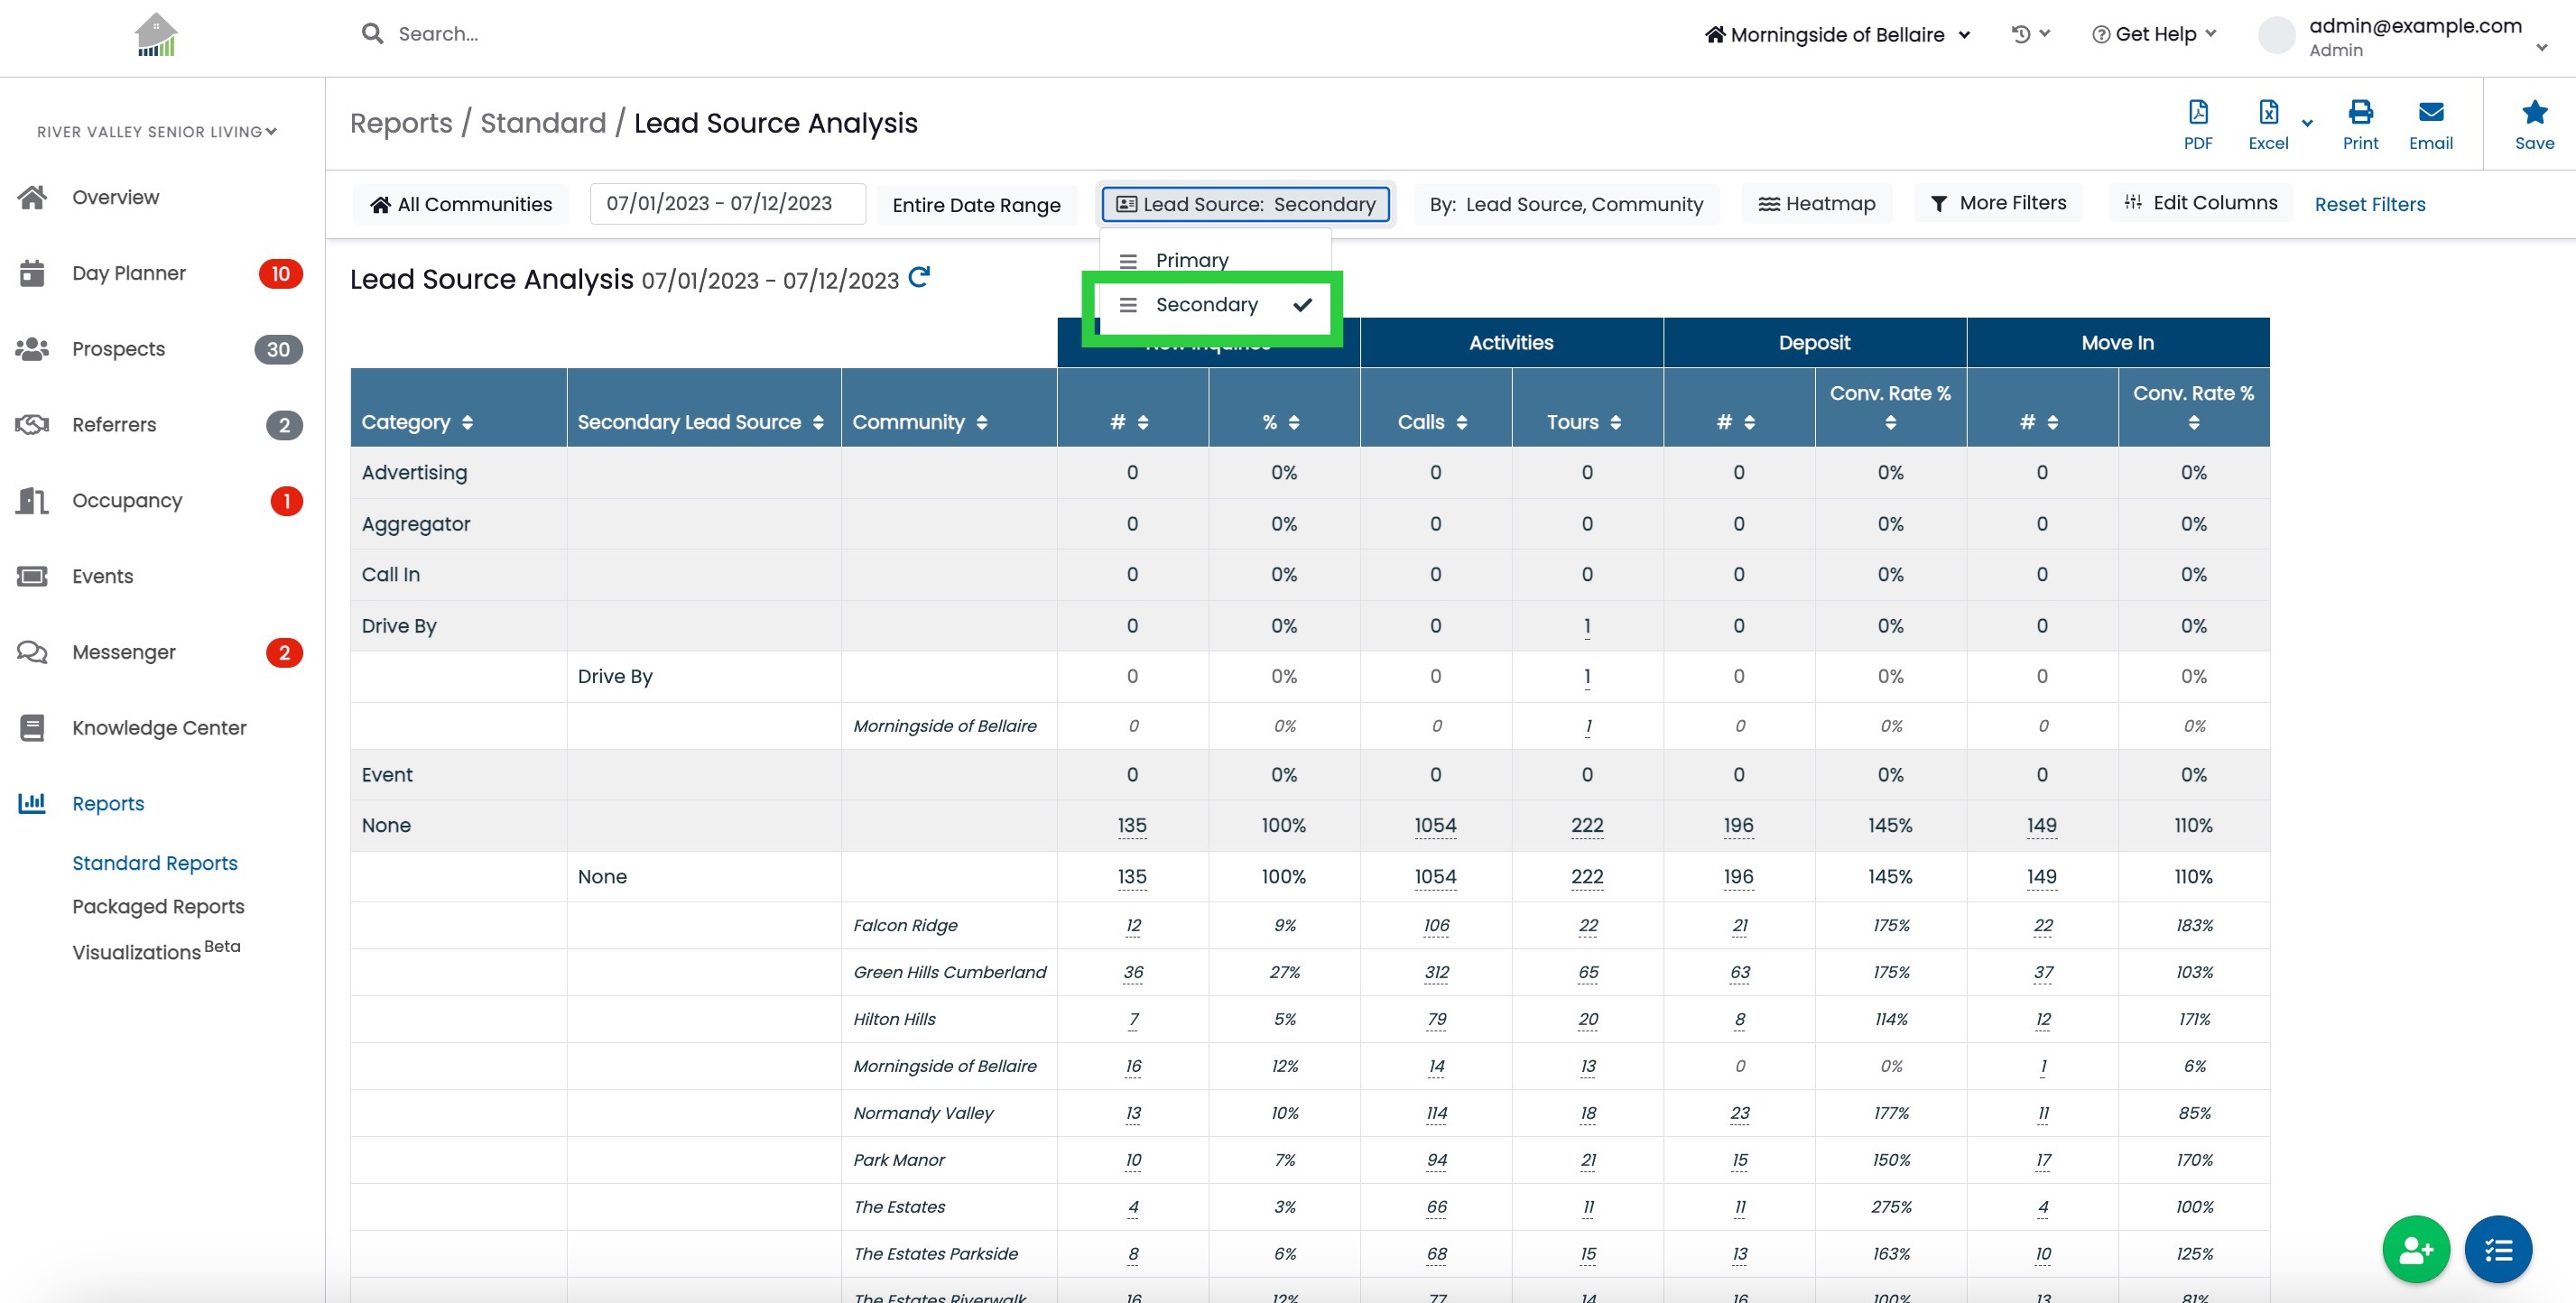The width and height of the screenshot is (2576, 1303).
Task: Toggle the Heatmap view
Action: (x=1816, y=203)
